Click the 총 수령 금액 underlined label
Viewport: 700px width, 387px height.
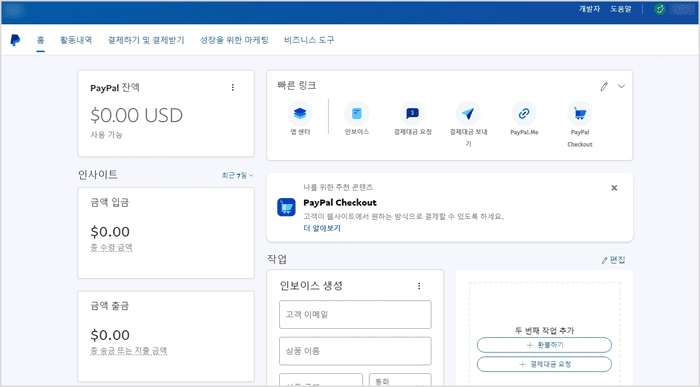click(112, 247)
